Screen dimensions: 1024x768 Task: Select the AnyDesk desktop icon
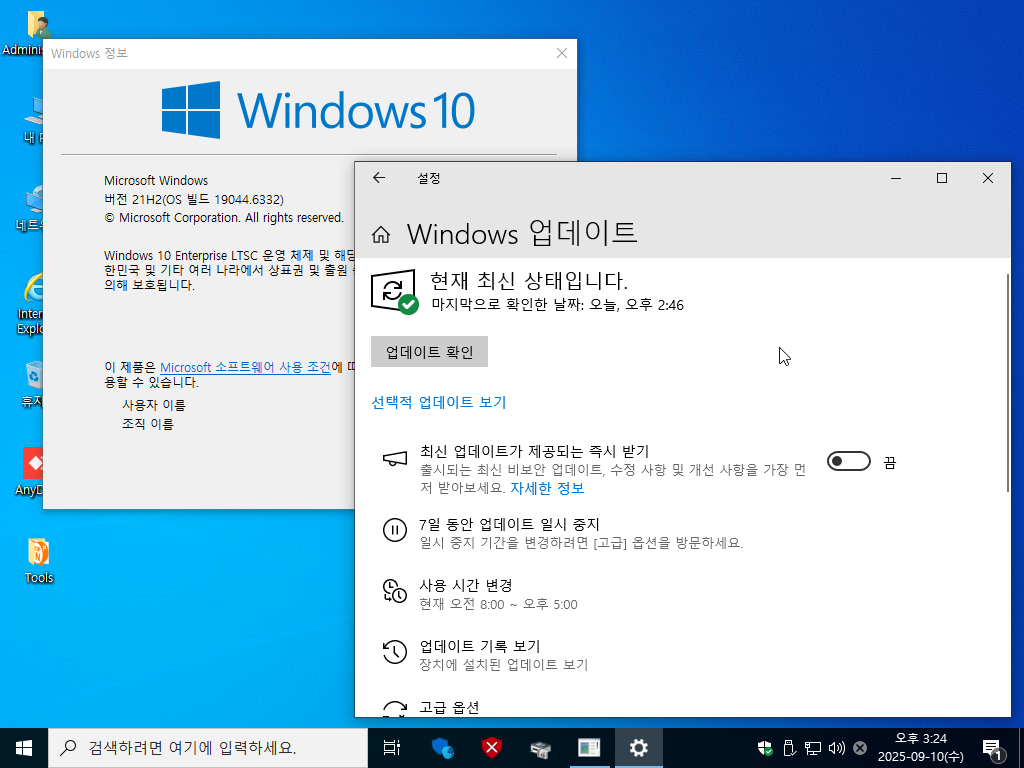pyautogui.click(x=29, y=472)
